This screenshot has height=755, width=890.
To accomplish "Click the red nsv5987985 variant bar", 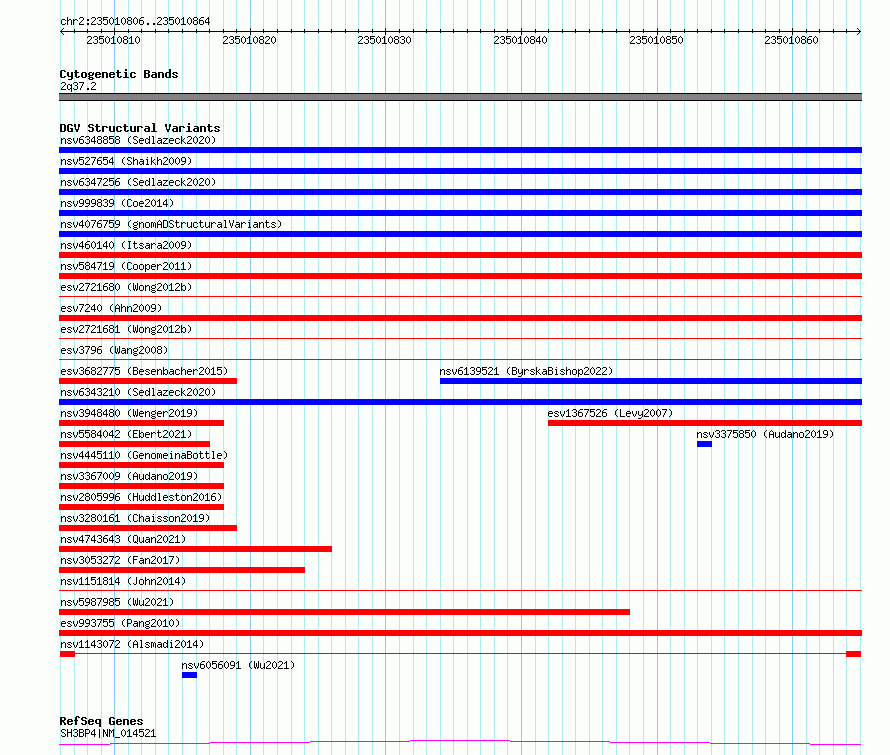I will (x=345, y=612).
